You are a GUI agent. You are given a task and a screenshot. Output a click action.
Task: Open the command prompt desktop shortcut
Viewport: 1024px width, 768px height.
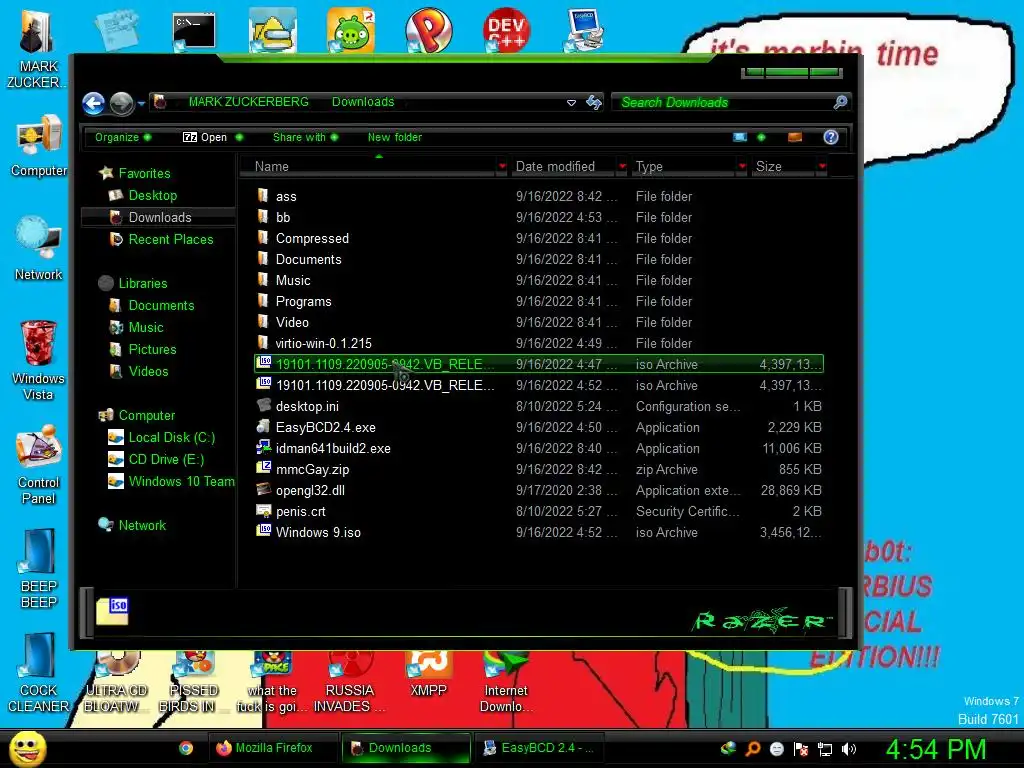coord(194,31)
